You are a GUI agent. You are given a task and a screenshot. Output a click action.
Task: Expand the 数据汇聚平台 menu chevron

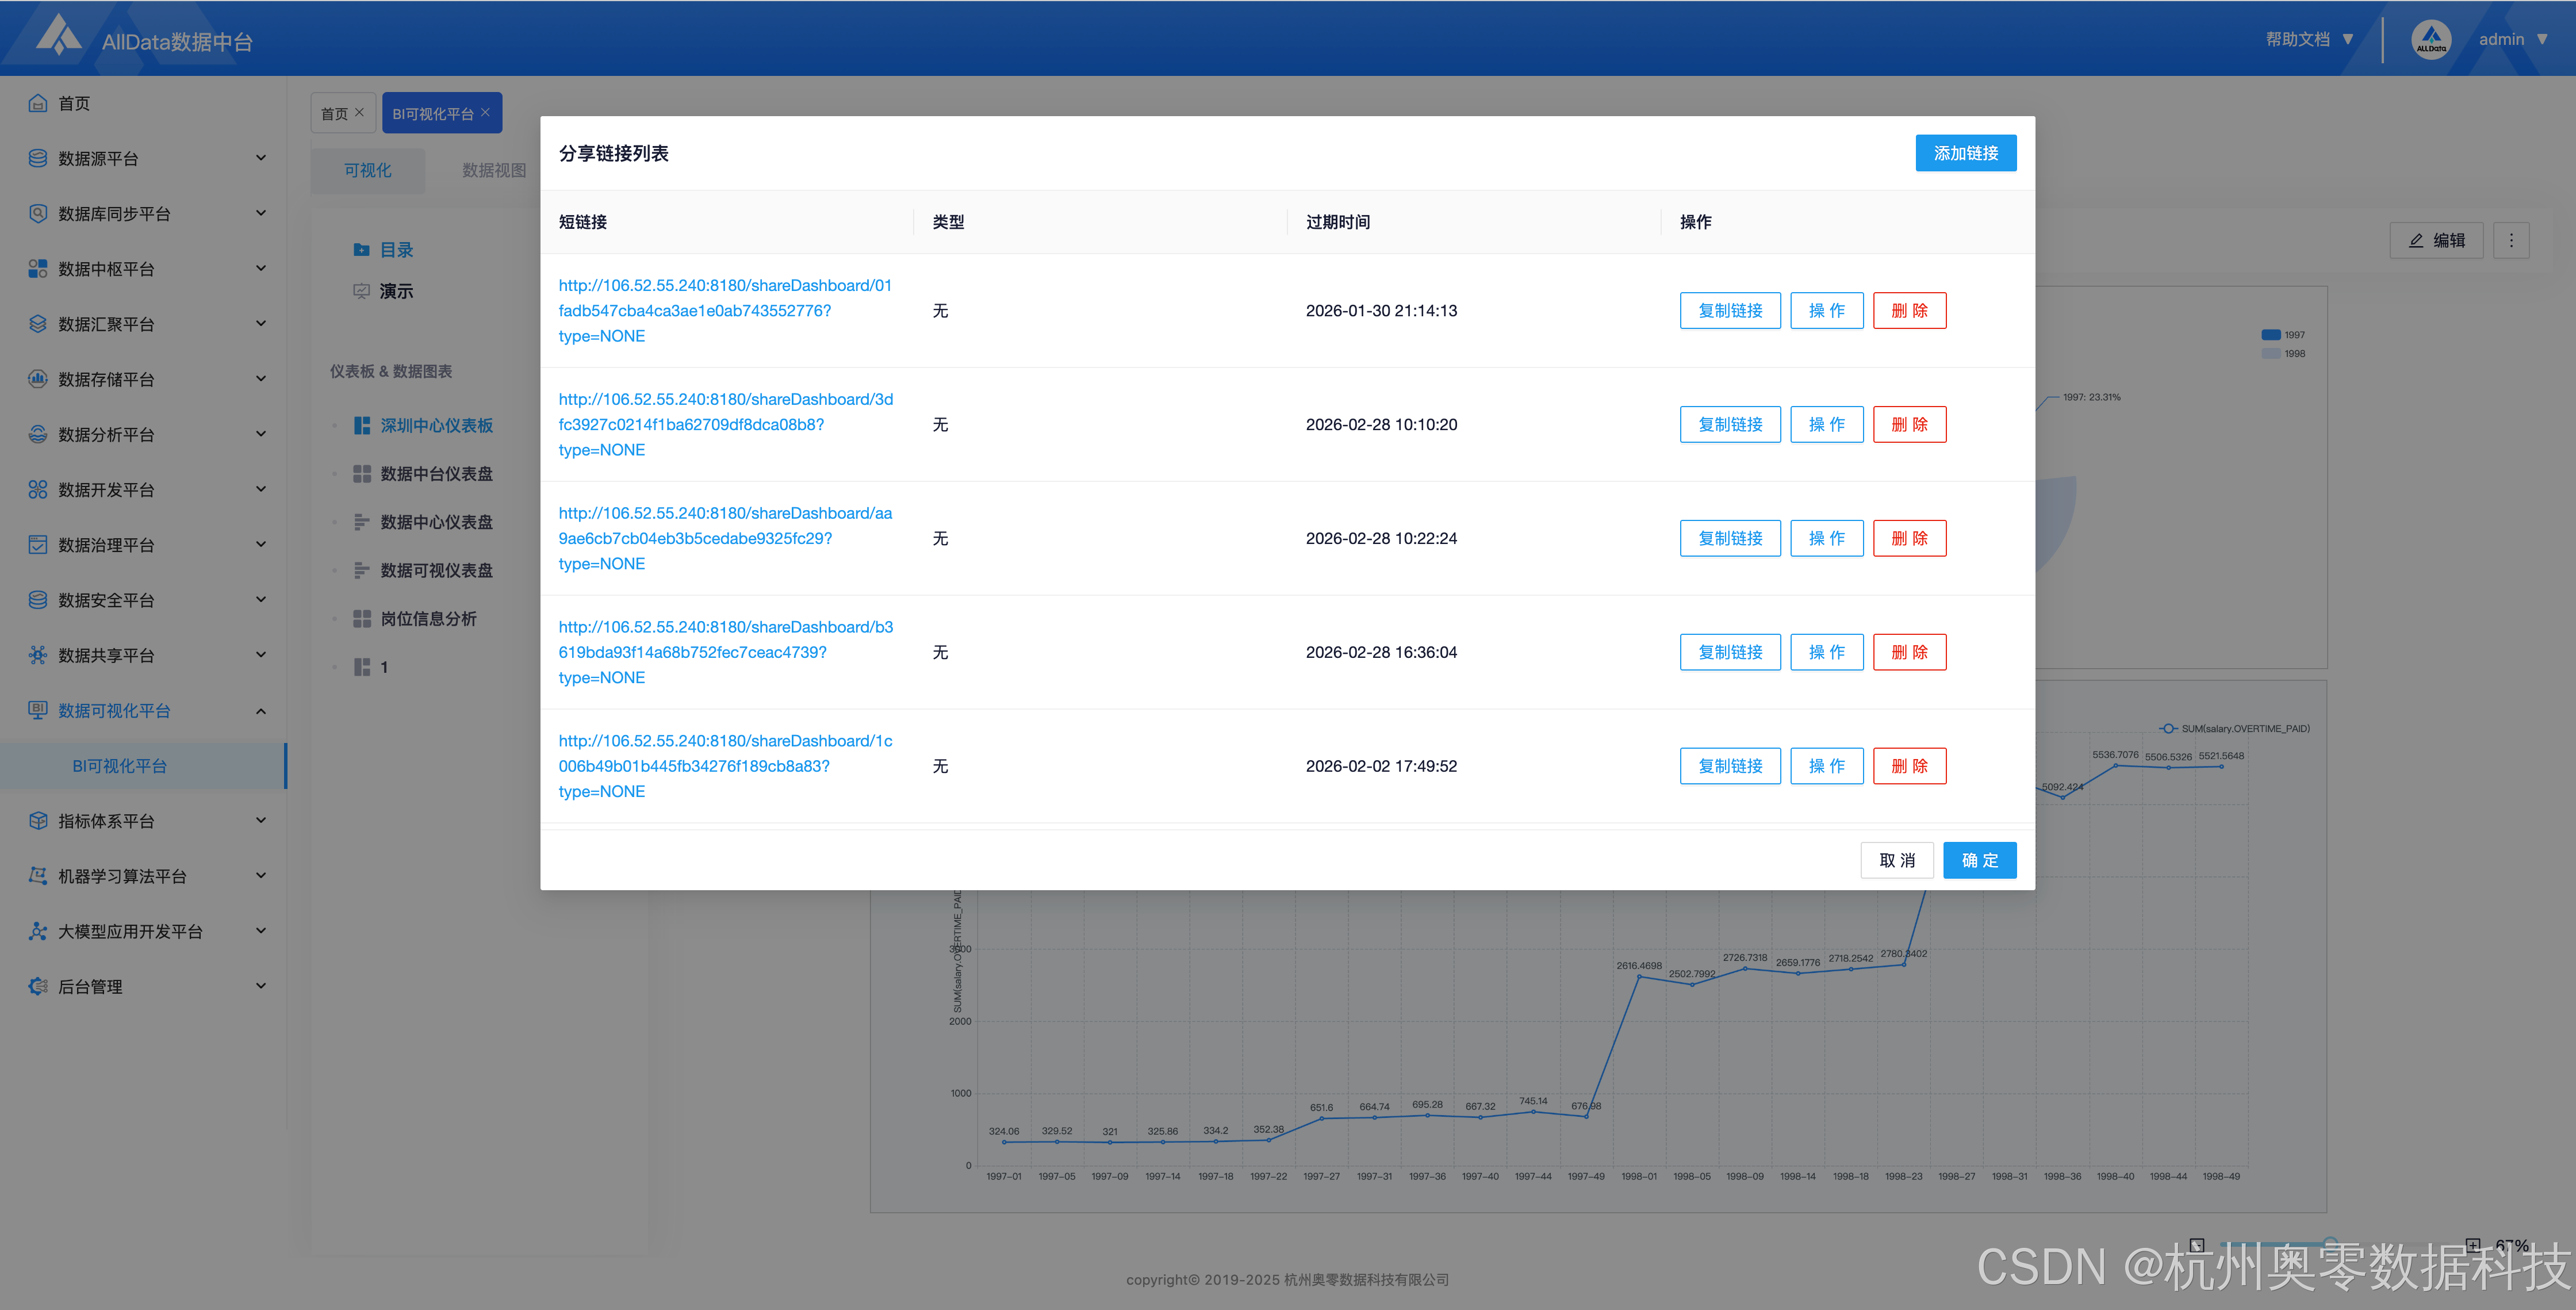point(261,324)
